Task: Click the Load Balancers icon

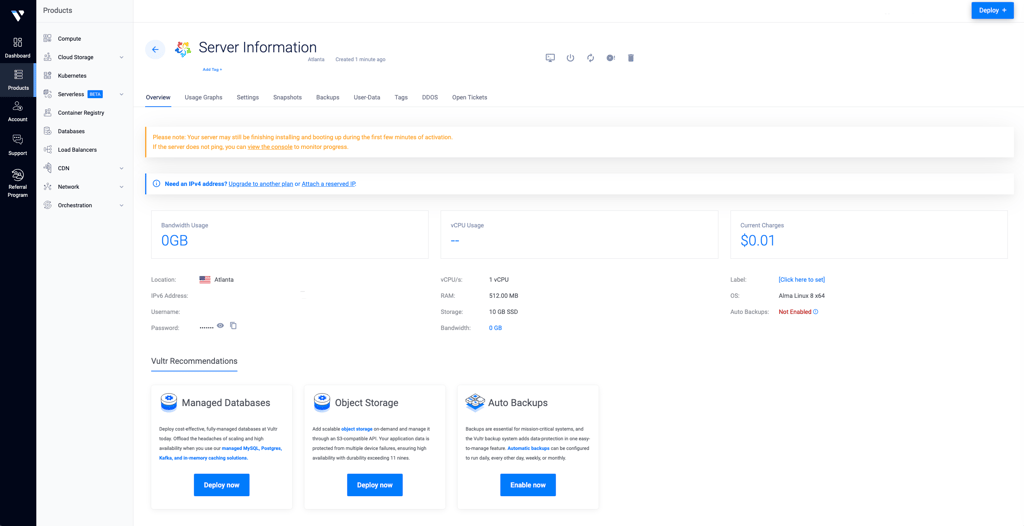Action: coord(48,150)
